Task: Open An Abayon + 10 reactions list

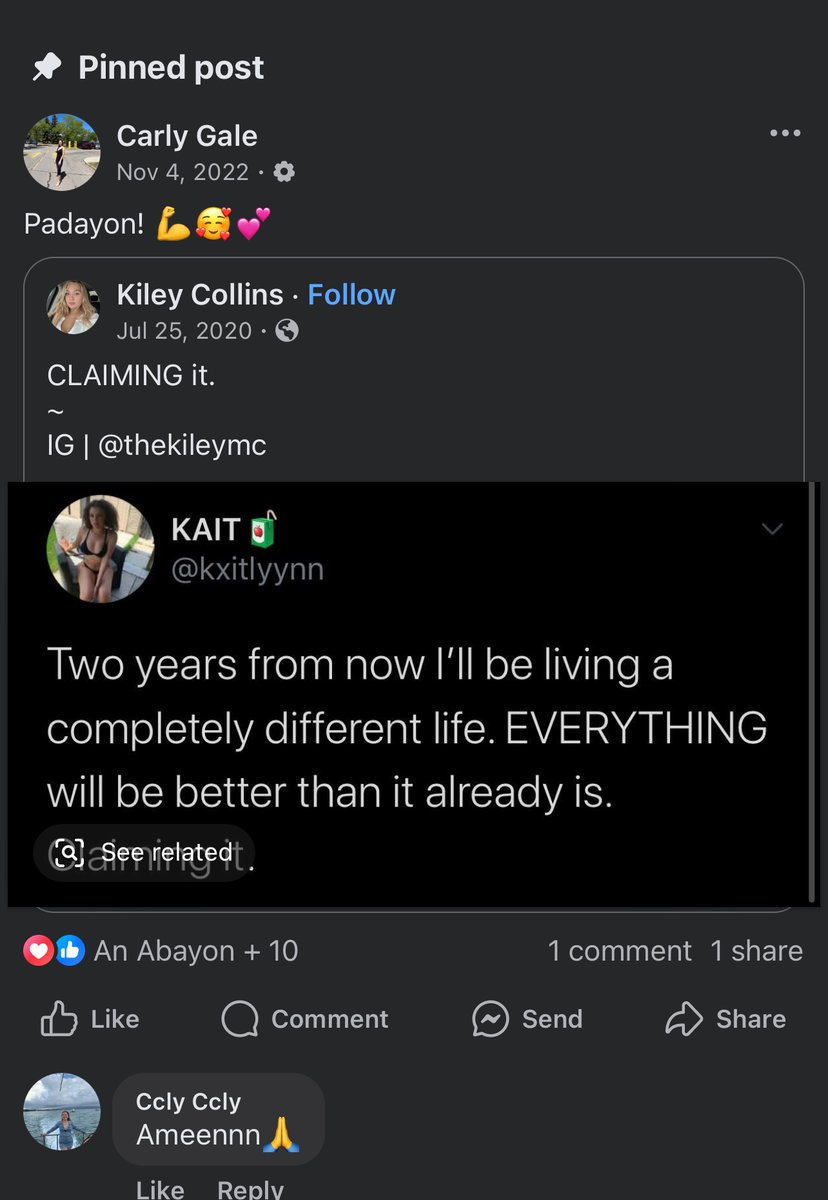Action: [196, 951]
